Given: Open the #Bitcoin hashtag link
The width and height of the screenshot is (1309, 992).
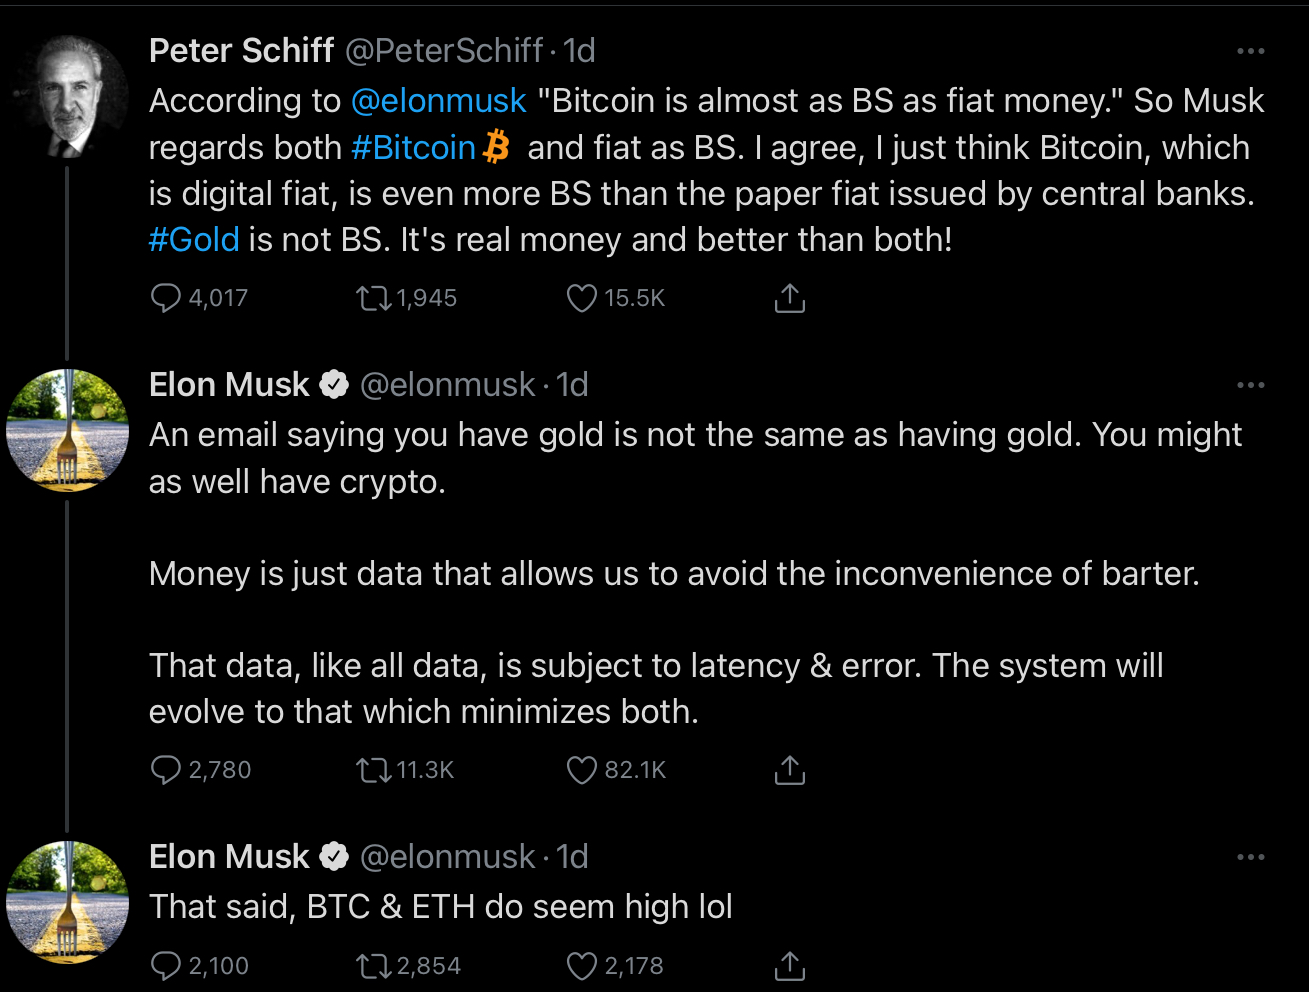Looking at the screenshot, I should [x=413, y=148].
